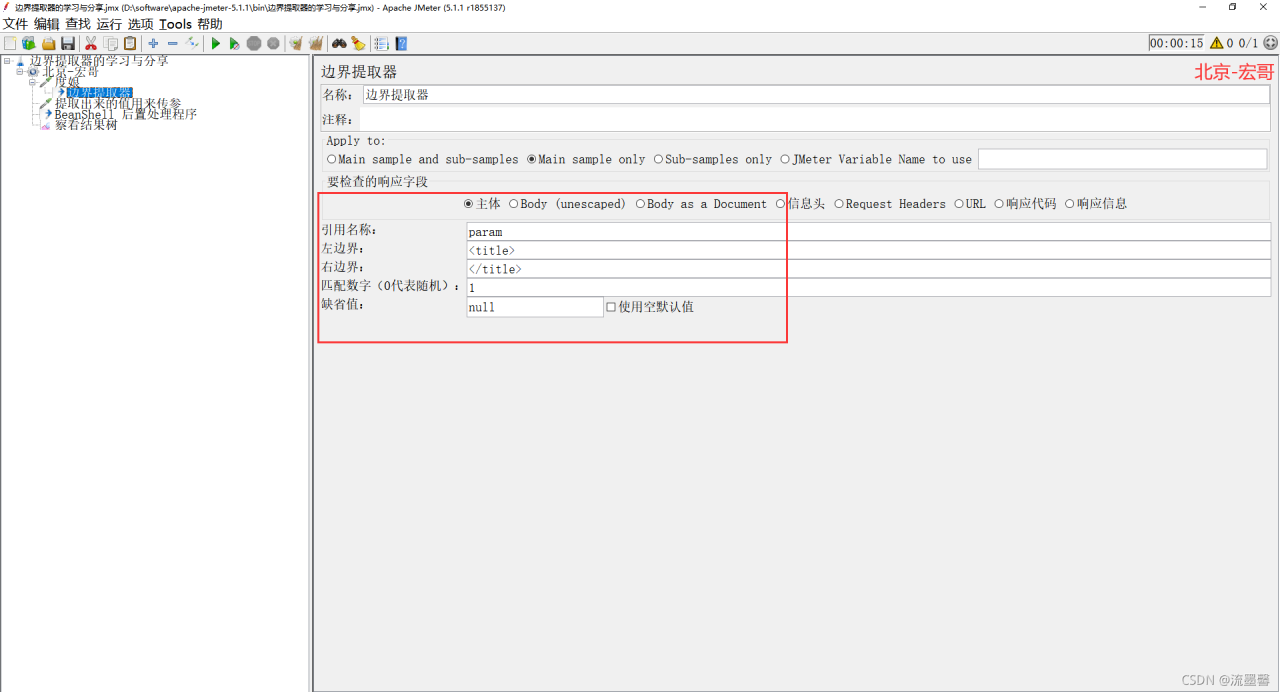Image resolution: width=1280 pixels, height=692 pixels.
Task: Collapse the root test plan tree node
Action: [7, 61]
